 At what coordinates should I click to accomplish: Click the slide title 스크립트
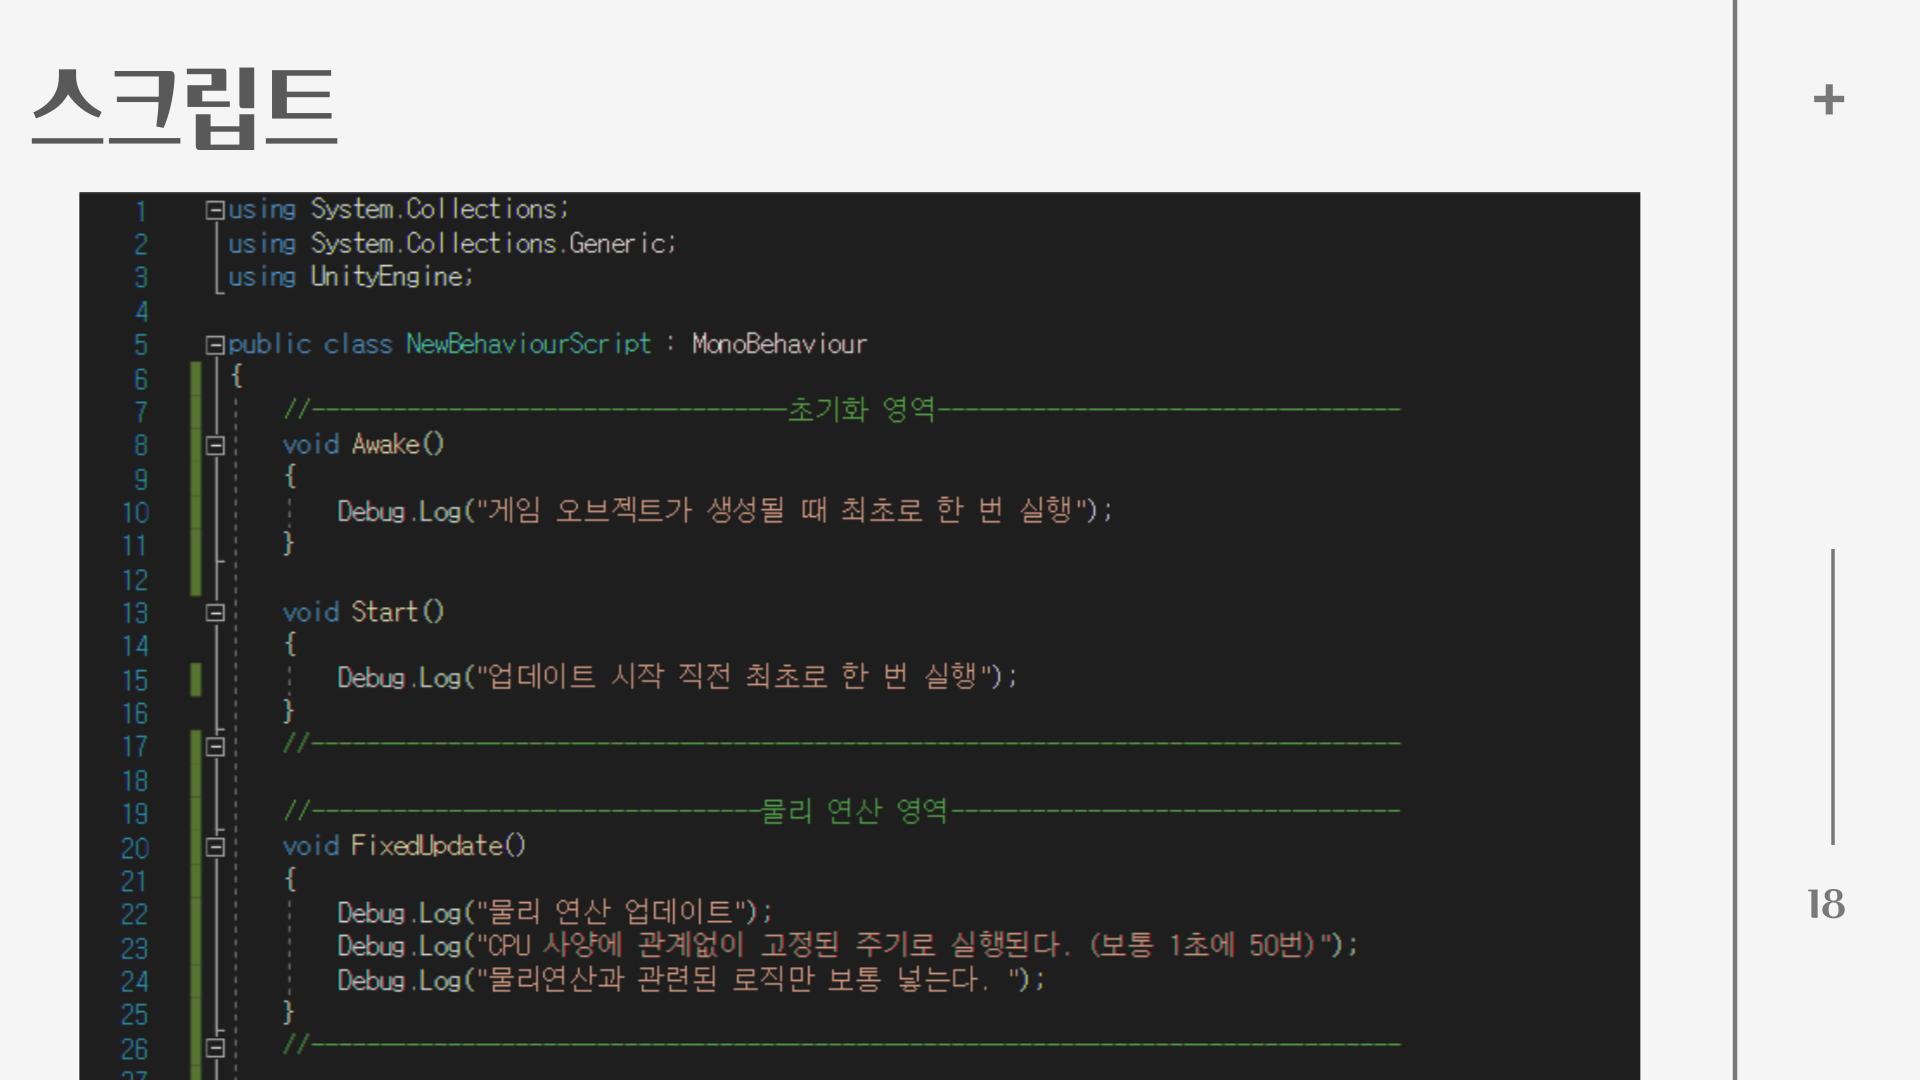(x=184, y=107)
